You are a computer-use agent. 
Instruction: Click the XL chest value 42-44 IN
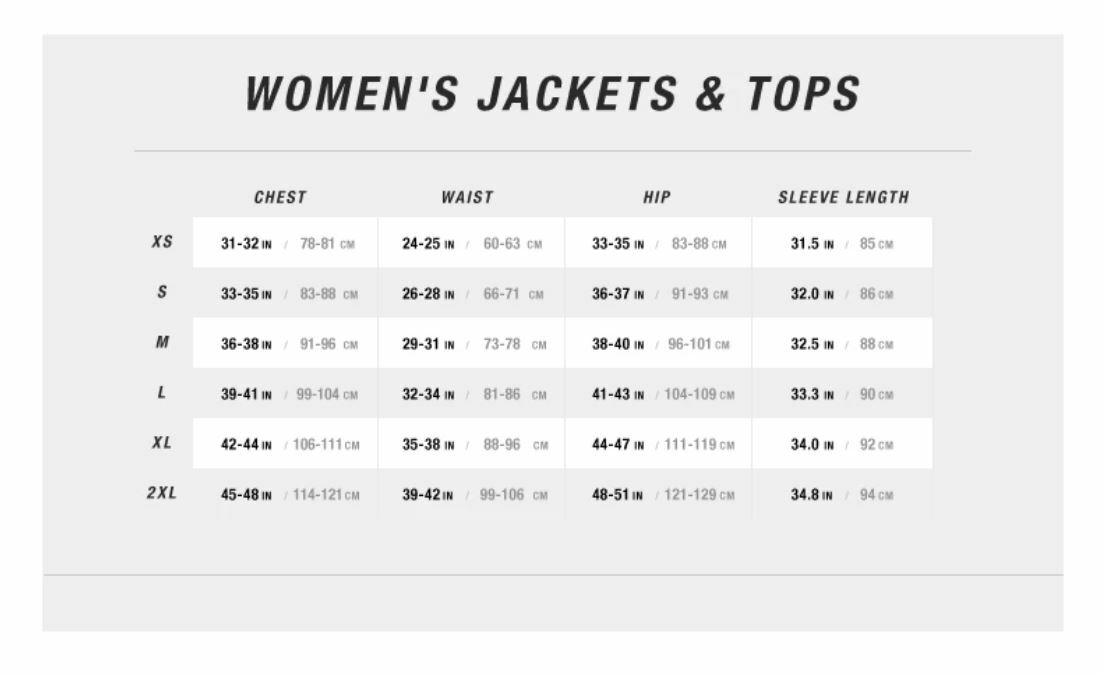(x=246, y=445)
